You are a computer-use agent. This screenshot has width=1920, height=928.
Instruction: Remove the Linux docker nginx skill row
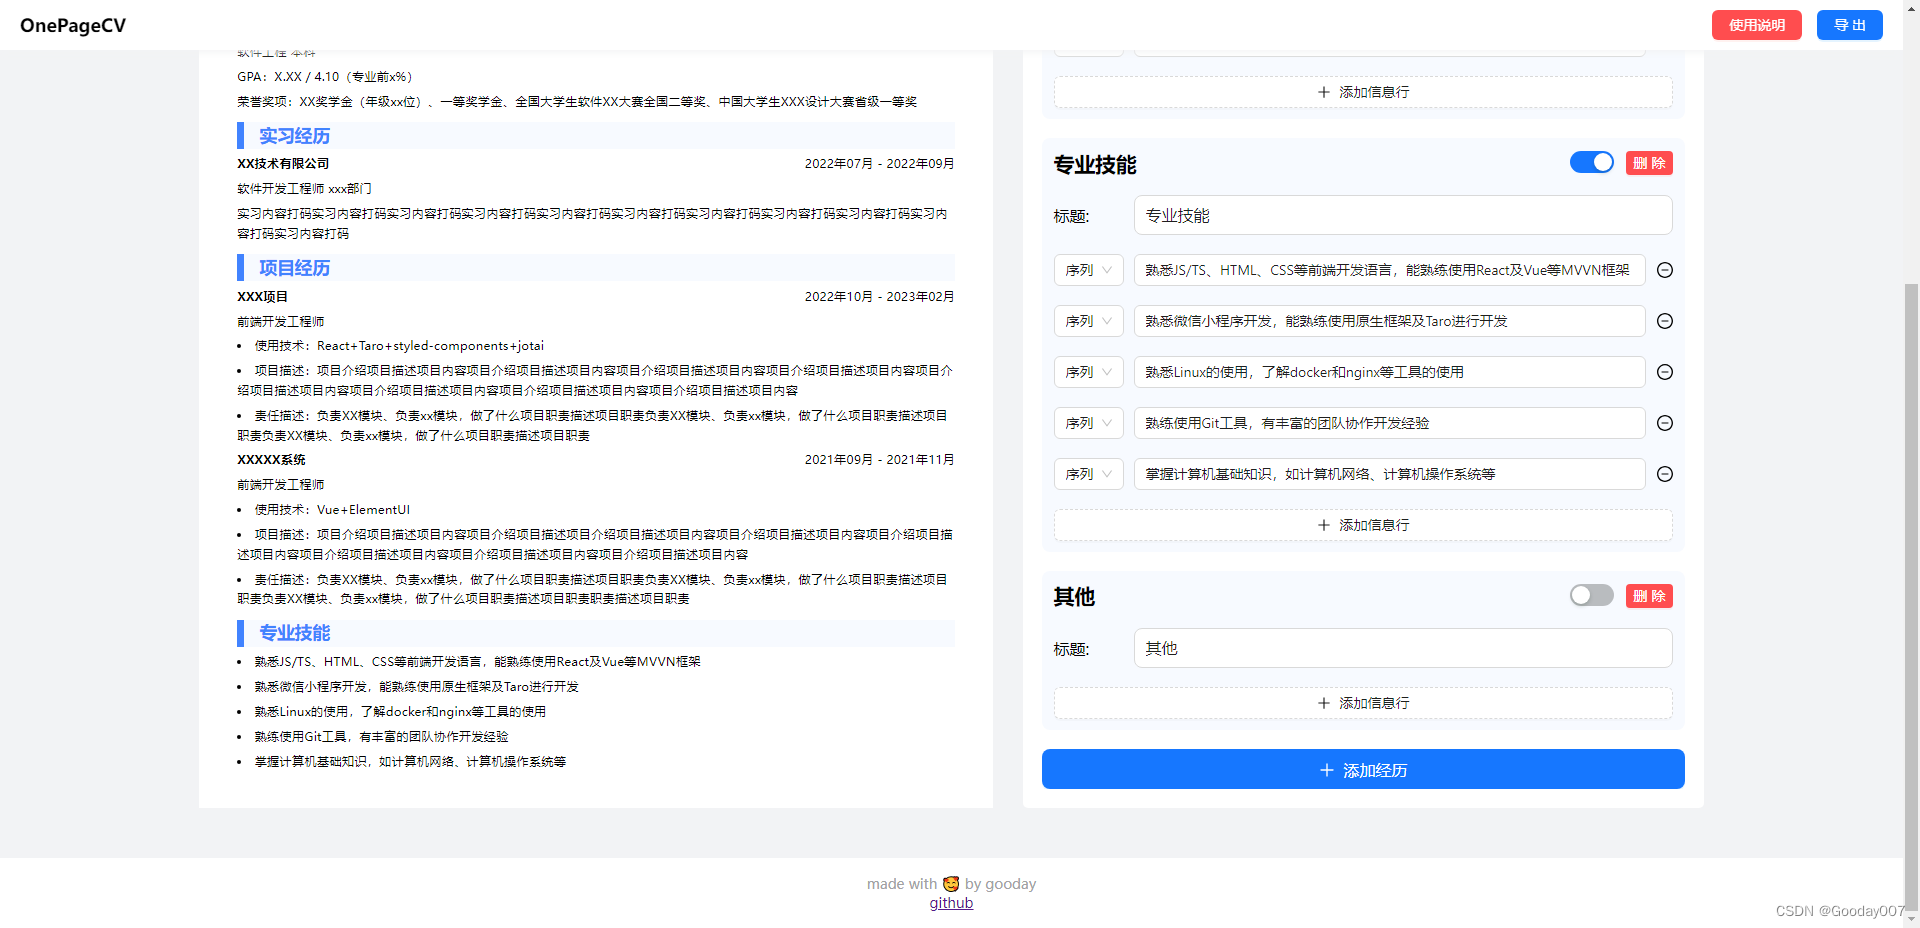coord(1665,372)
